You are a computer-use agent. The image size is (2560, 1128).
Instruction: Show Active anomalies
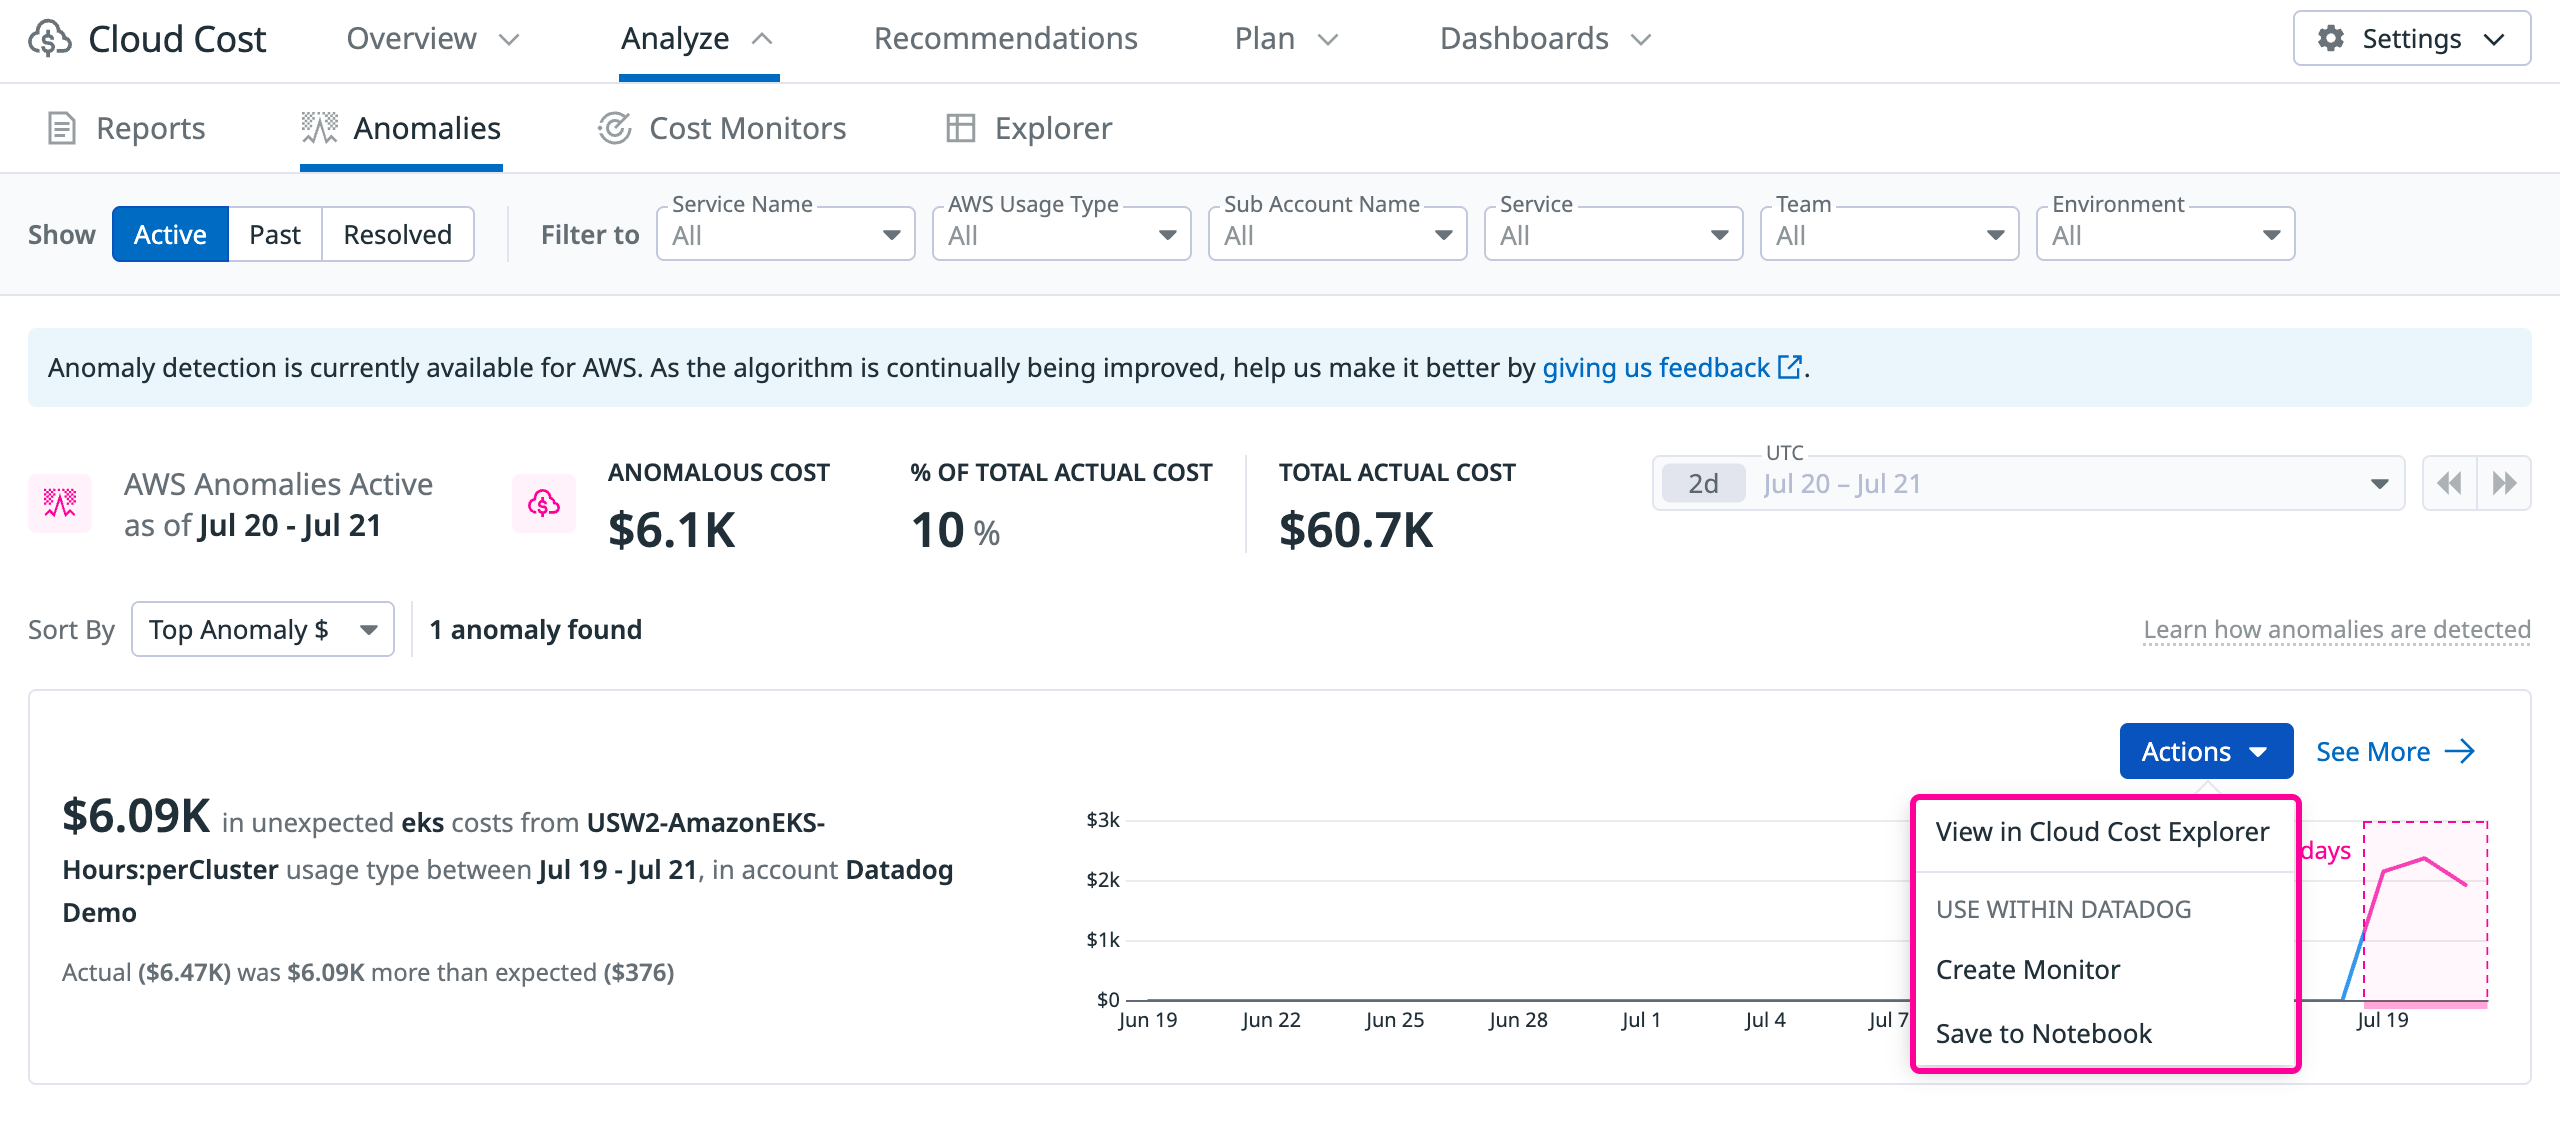point(170,234)
